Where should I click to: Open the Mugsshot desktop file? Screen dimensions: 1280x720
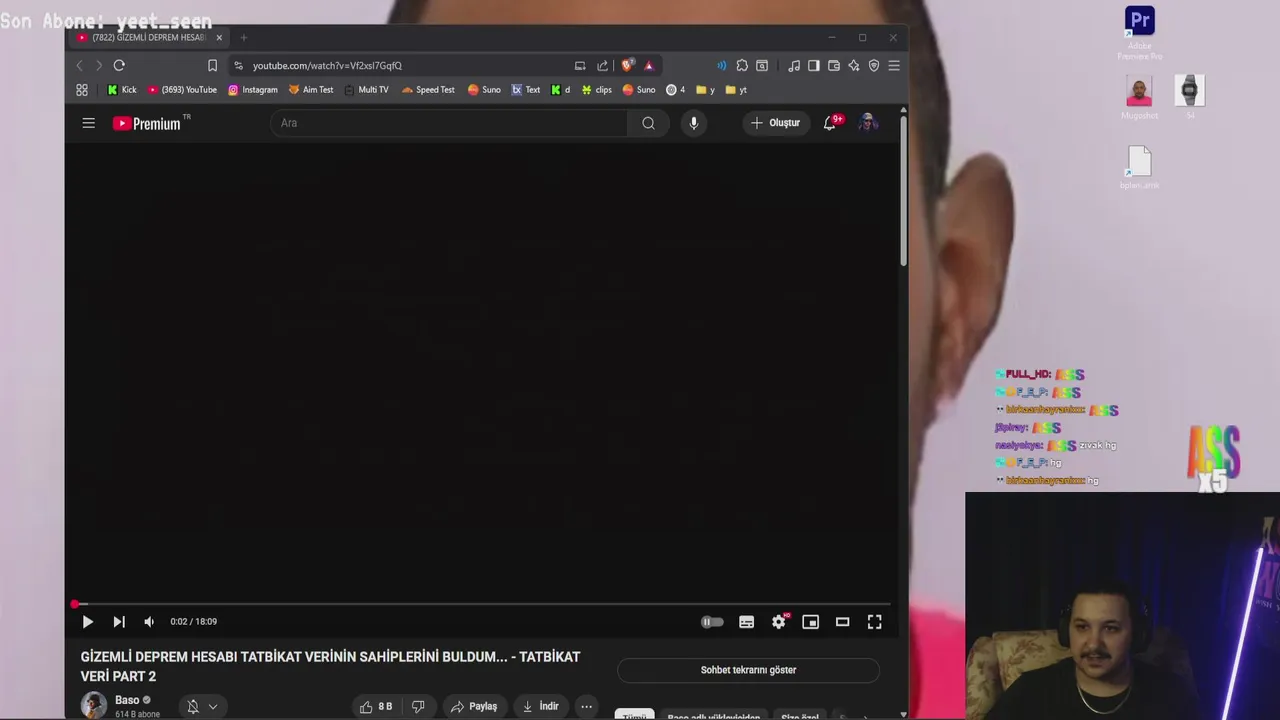pos(1139,97)
